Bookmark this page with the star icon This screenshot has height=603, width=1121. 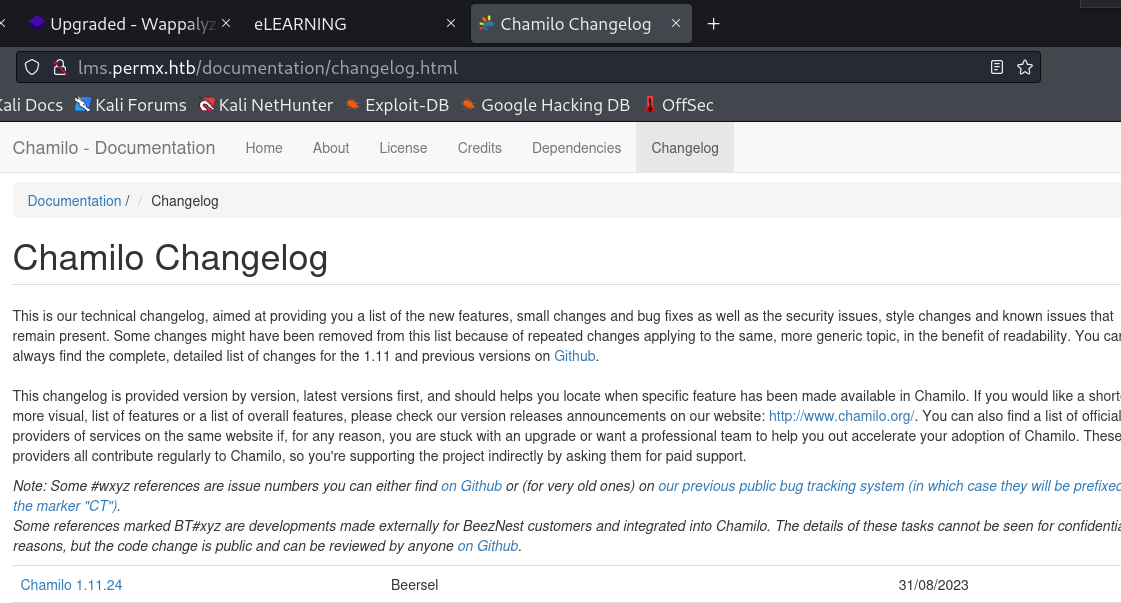click(1024, 67)
